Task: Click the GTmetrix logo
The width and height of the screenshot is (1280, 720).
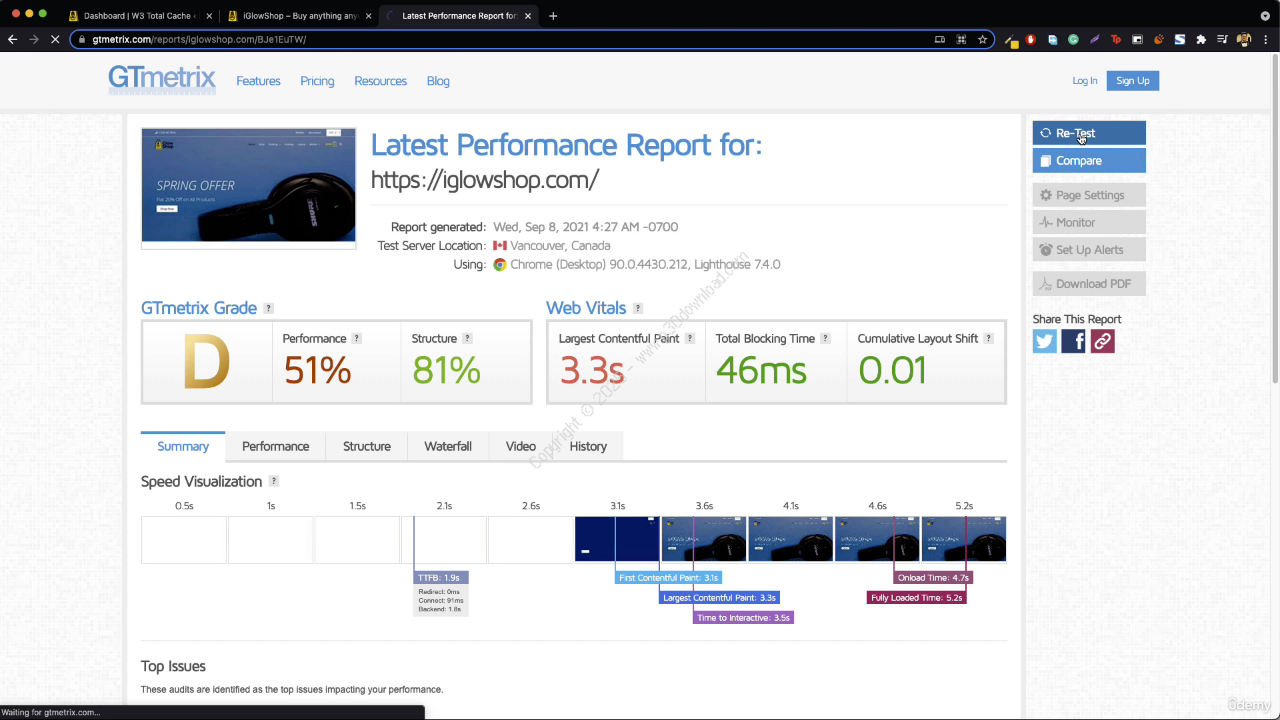Action: 162,80
